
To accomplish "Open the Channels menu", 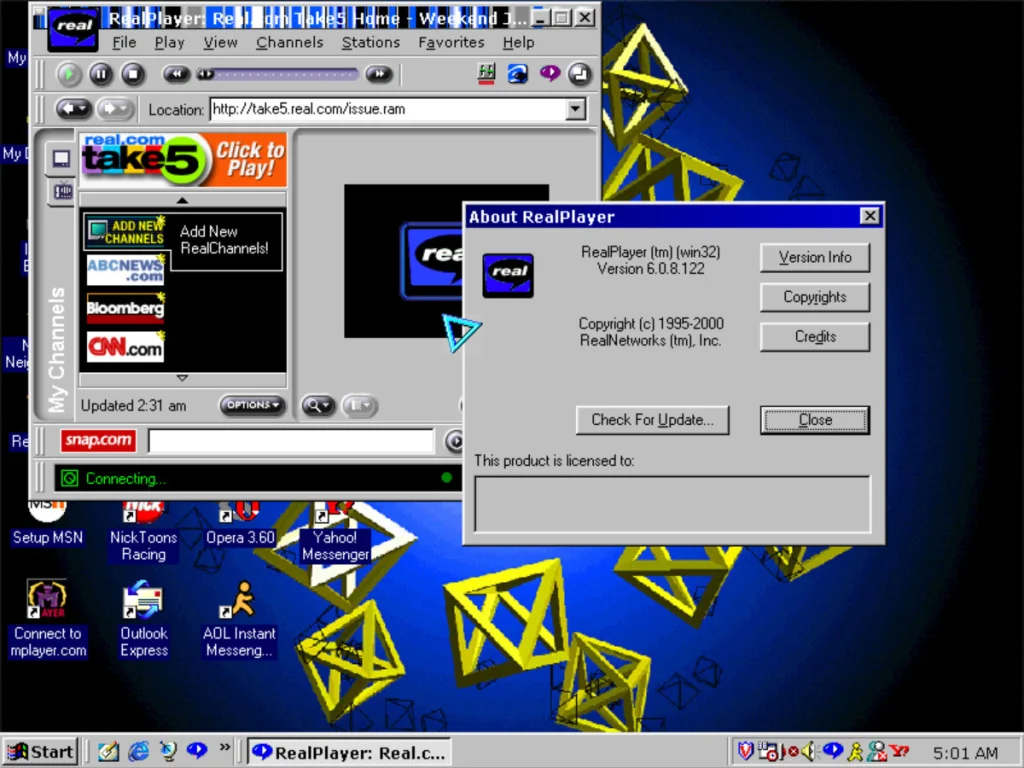I will point(289,42).
